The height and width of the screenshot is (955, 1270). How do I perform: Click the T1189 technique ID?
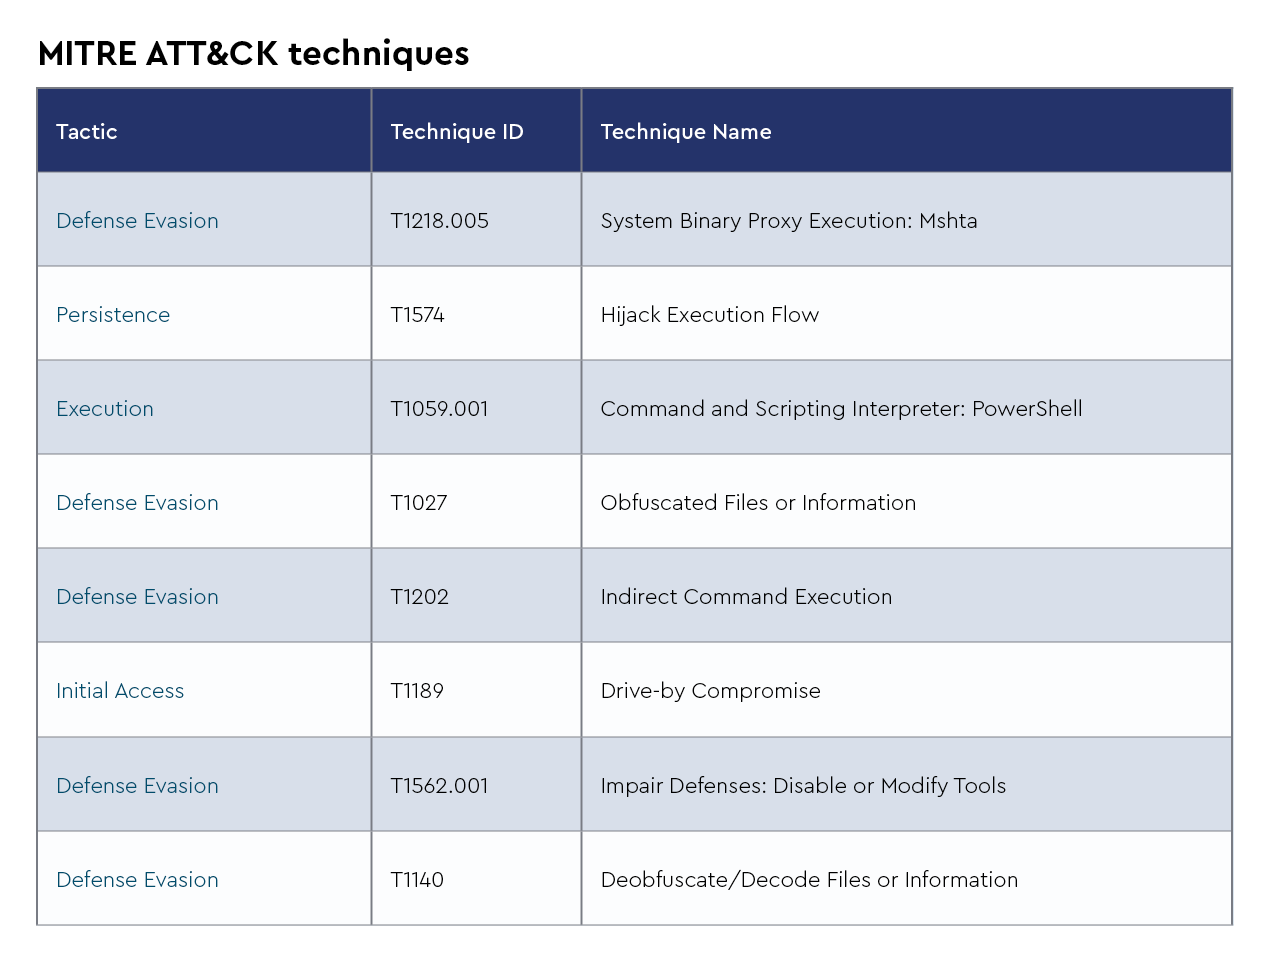point(417,691)
